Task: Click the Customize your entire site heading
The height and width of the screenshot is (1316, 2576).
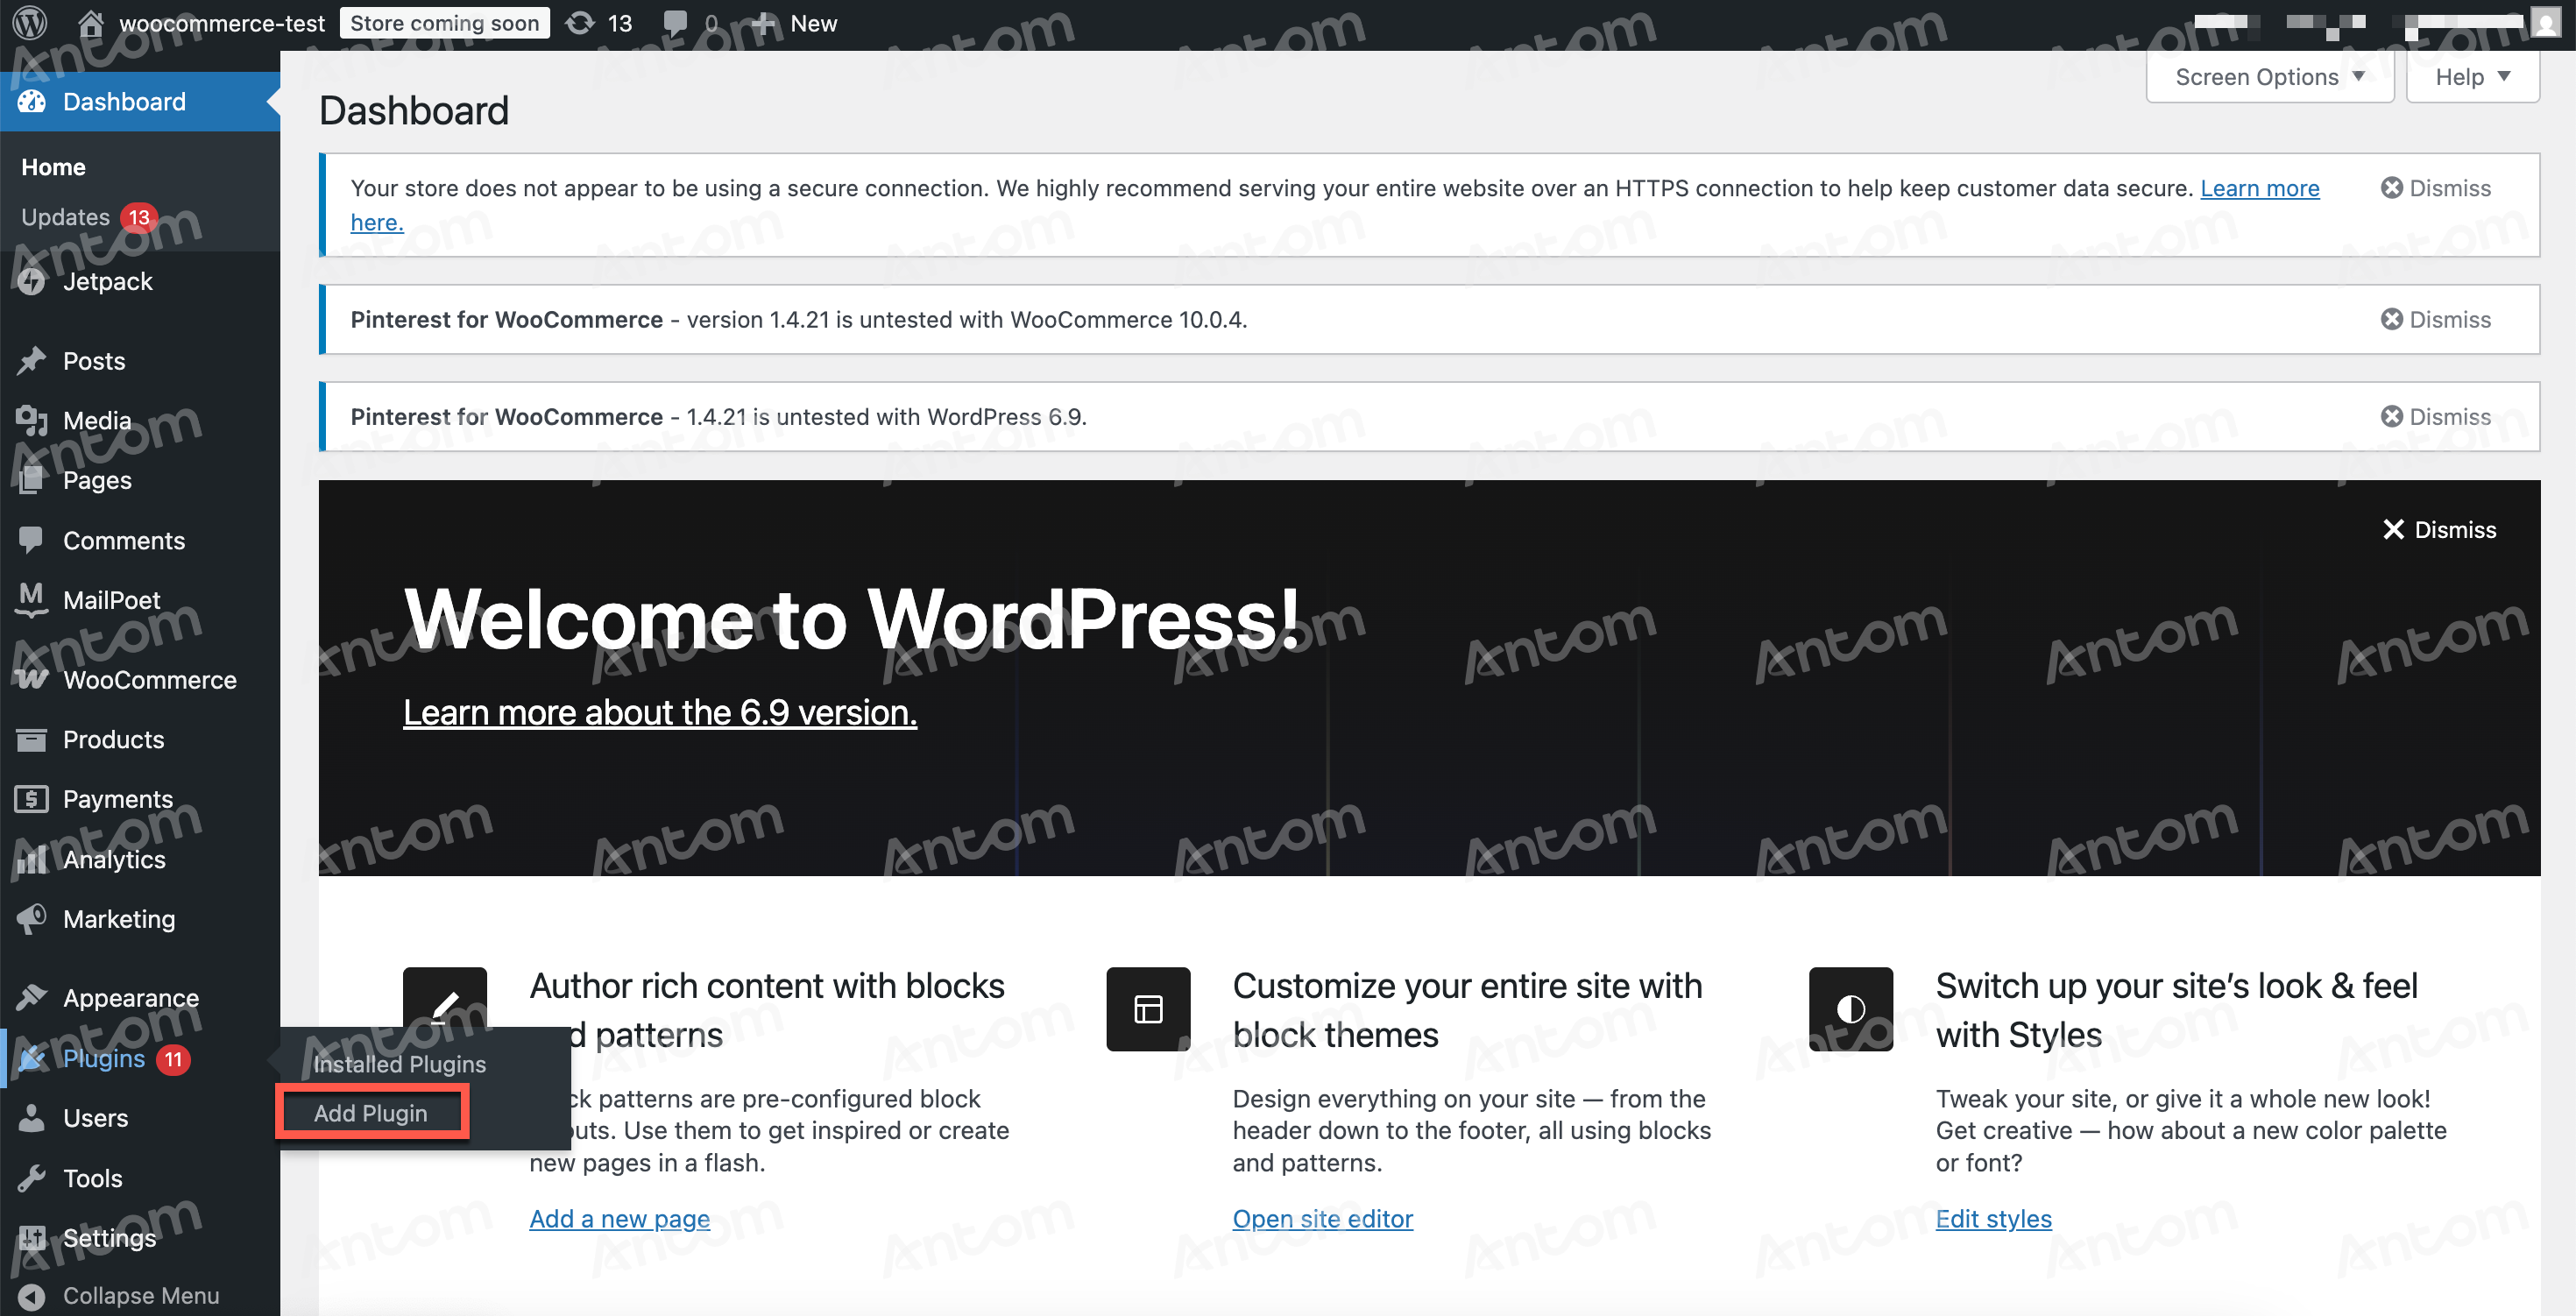Action: 1468,1010
